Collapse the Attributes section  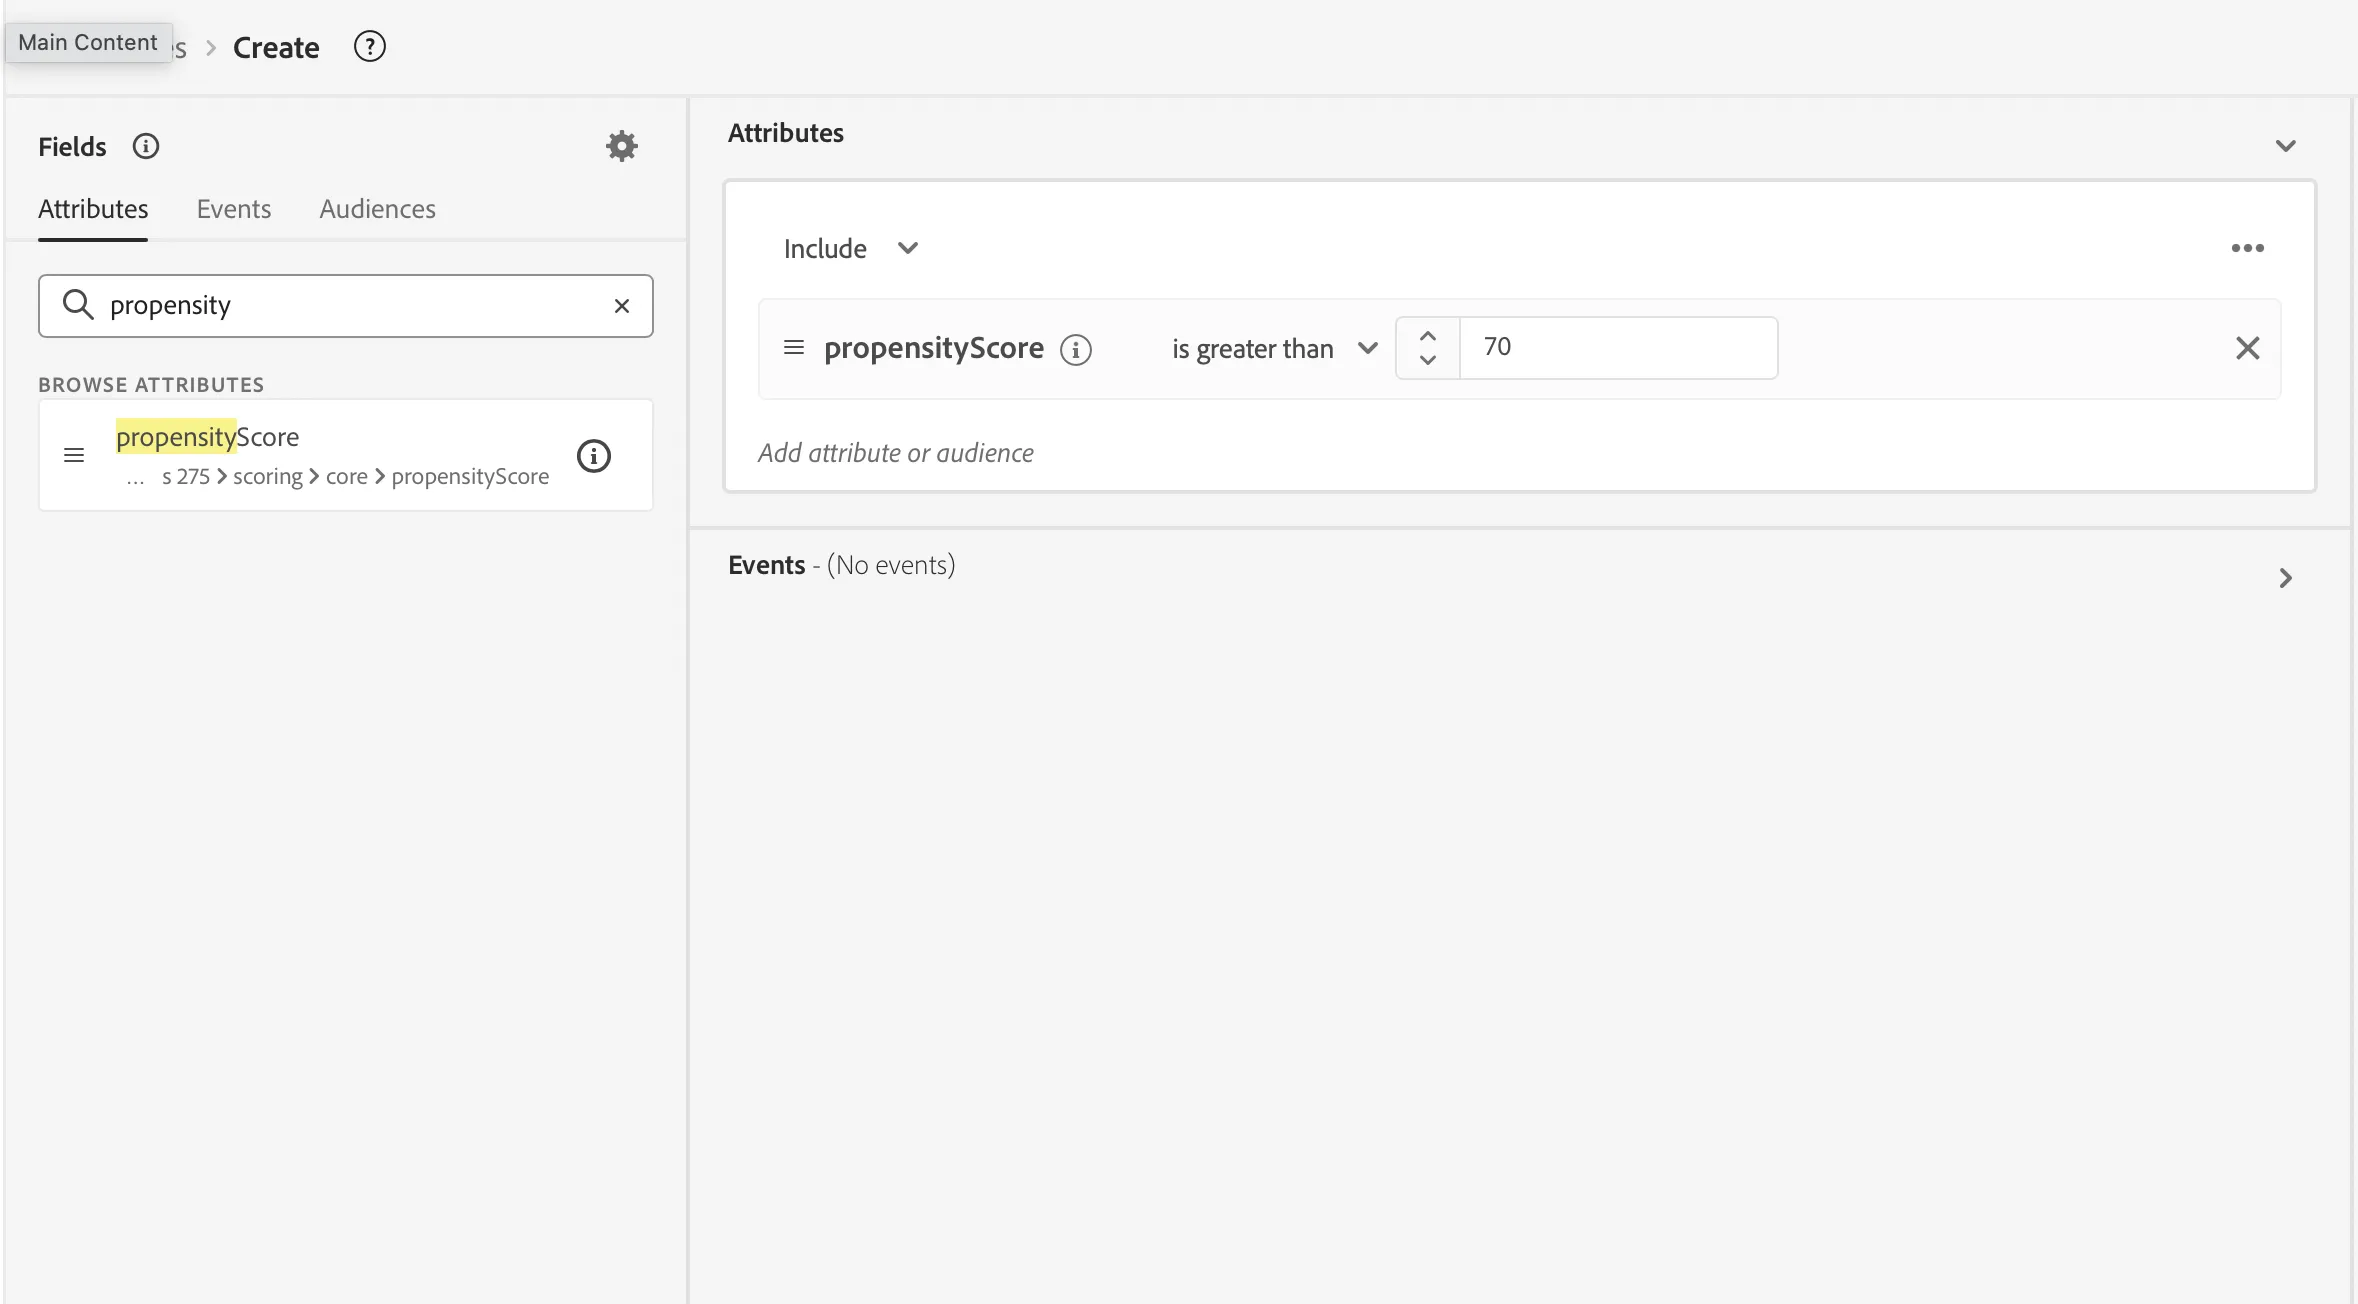coord(2286,146)
